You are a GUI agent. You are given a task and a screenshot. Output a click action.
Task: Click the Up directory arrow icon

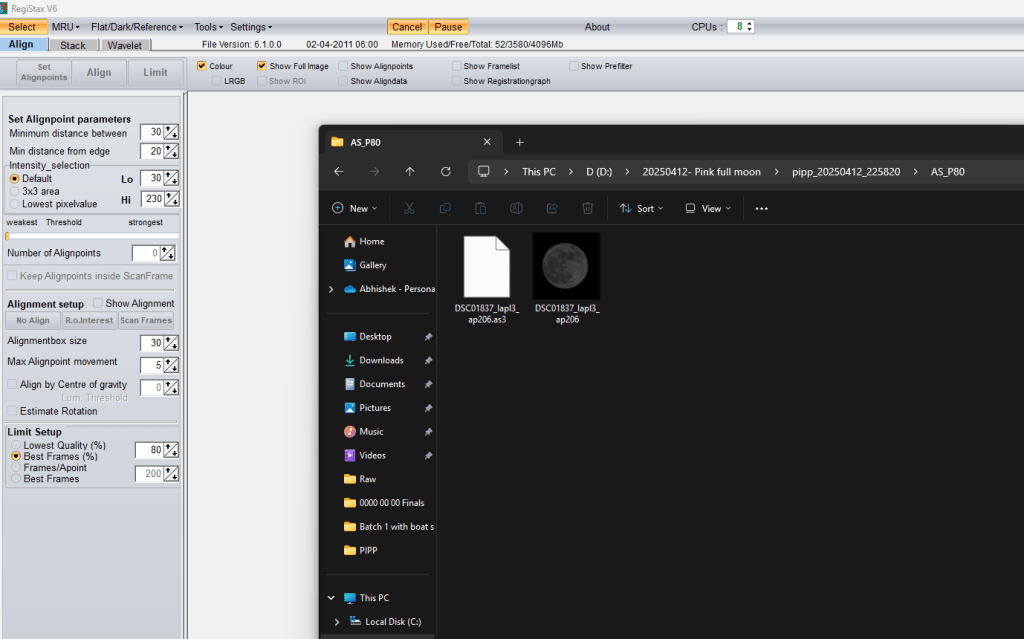pyautogui.click(x=410, y=172)
